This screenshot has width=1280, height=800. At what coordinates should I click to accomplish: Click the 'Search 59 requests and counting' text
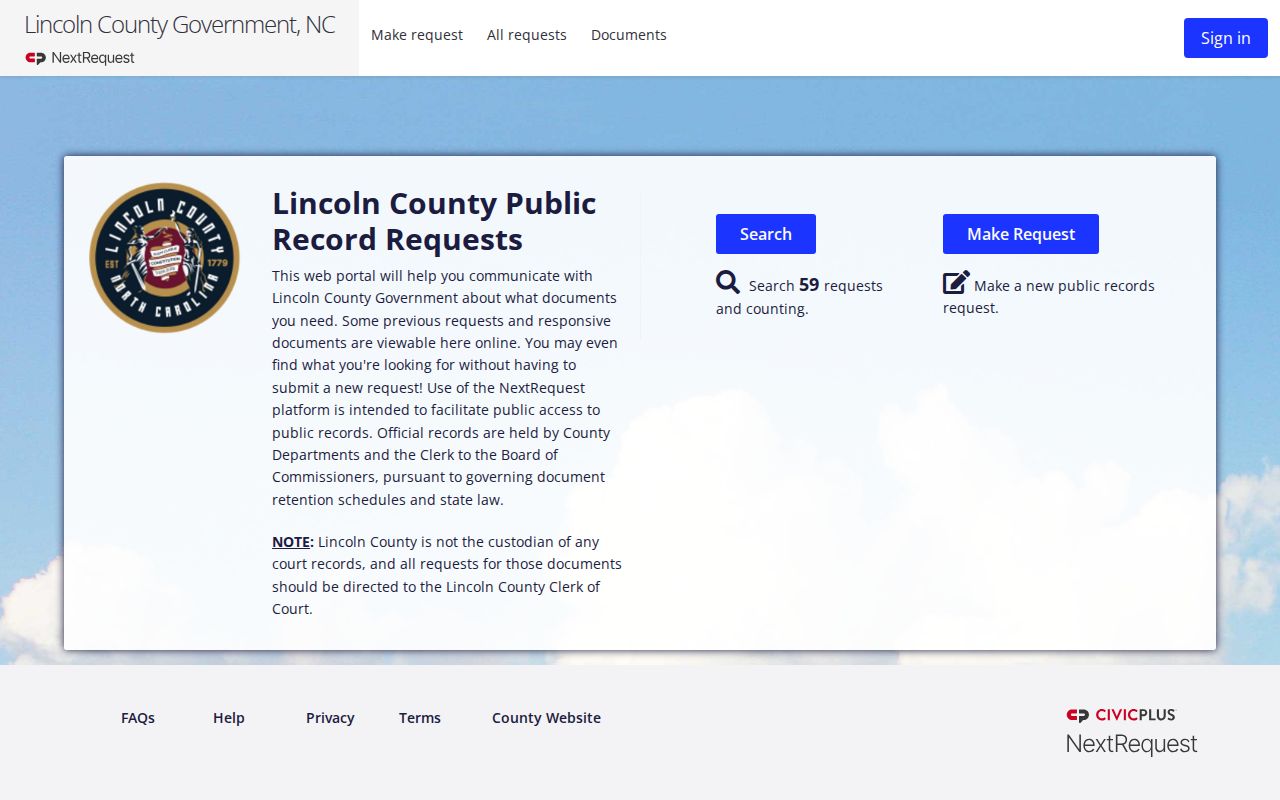point(799,296)
